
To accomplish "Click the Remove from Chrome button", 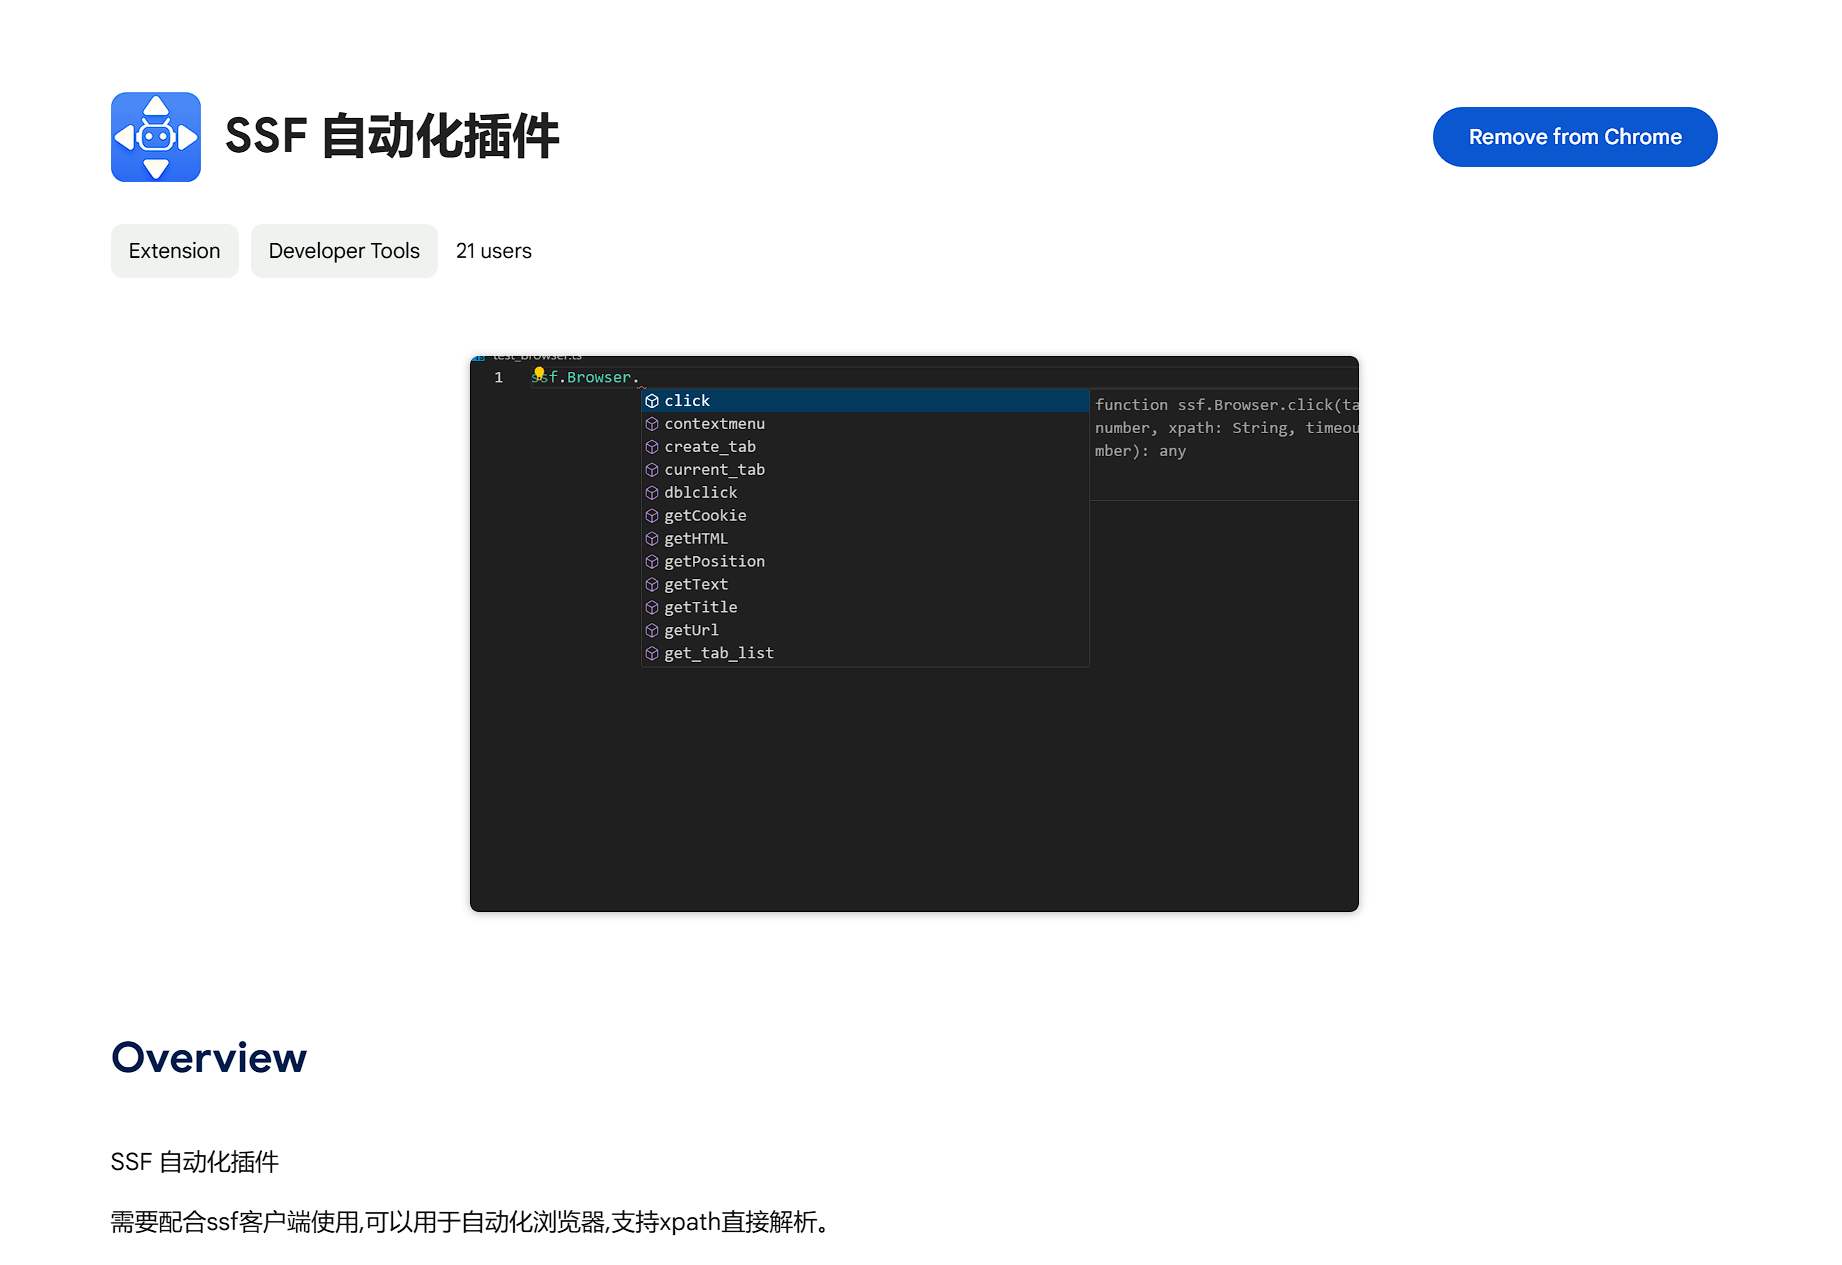I will point(1575,137).
